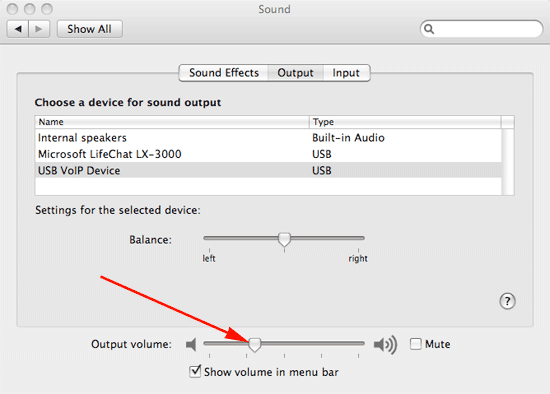Select USB VoIP Device row
This screenshot has width=550, height=394.
click(268, 171)
